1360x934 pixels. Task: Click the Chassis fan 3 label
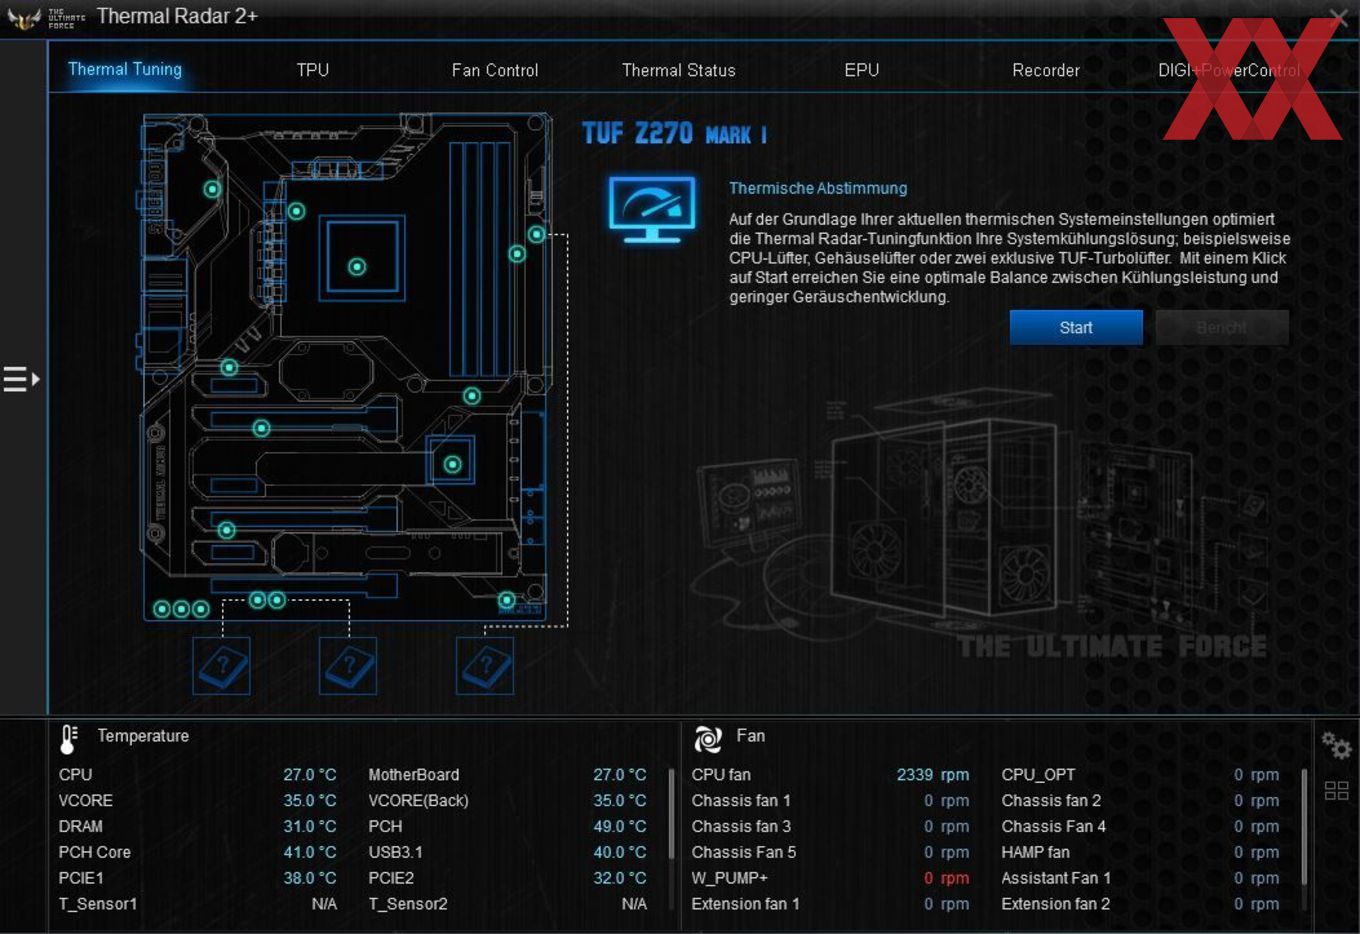[741, 827]
